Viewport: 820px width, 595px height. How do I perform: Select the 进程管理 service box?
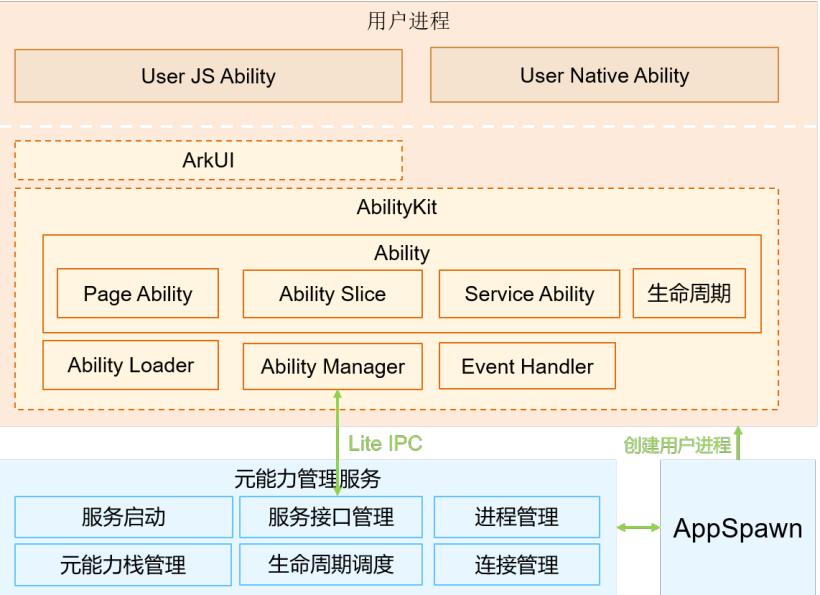click(x=516, y=518)
